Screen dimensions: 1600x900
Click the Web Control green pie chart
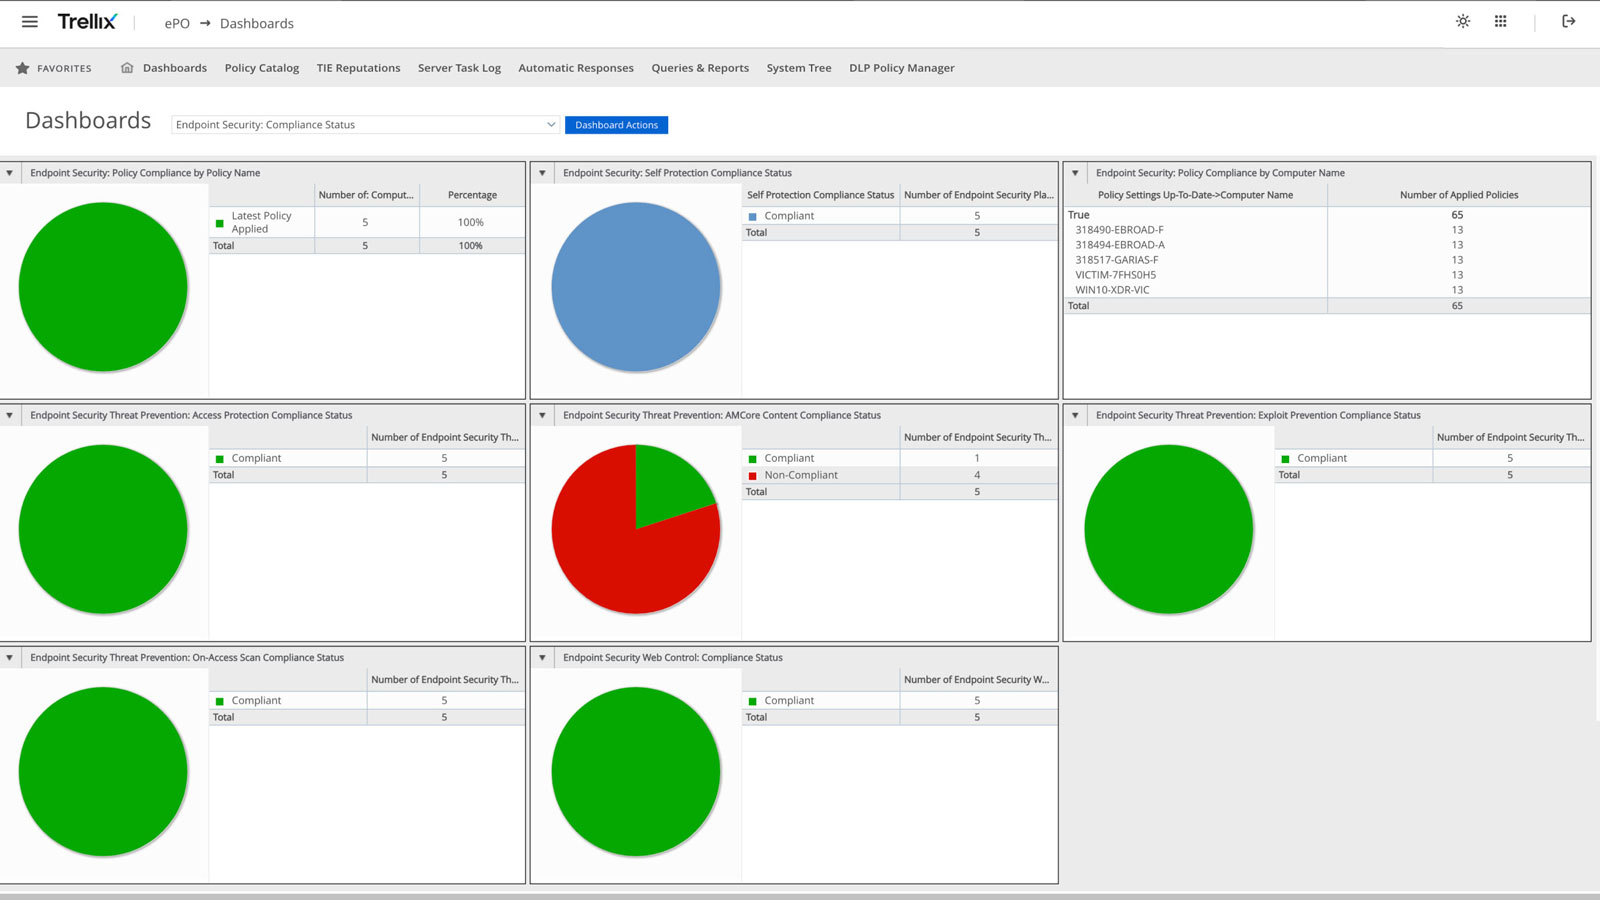pos(636,771)
